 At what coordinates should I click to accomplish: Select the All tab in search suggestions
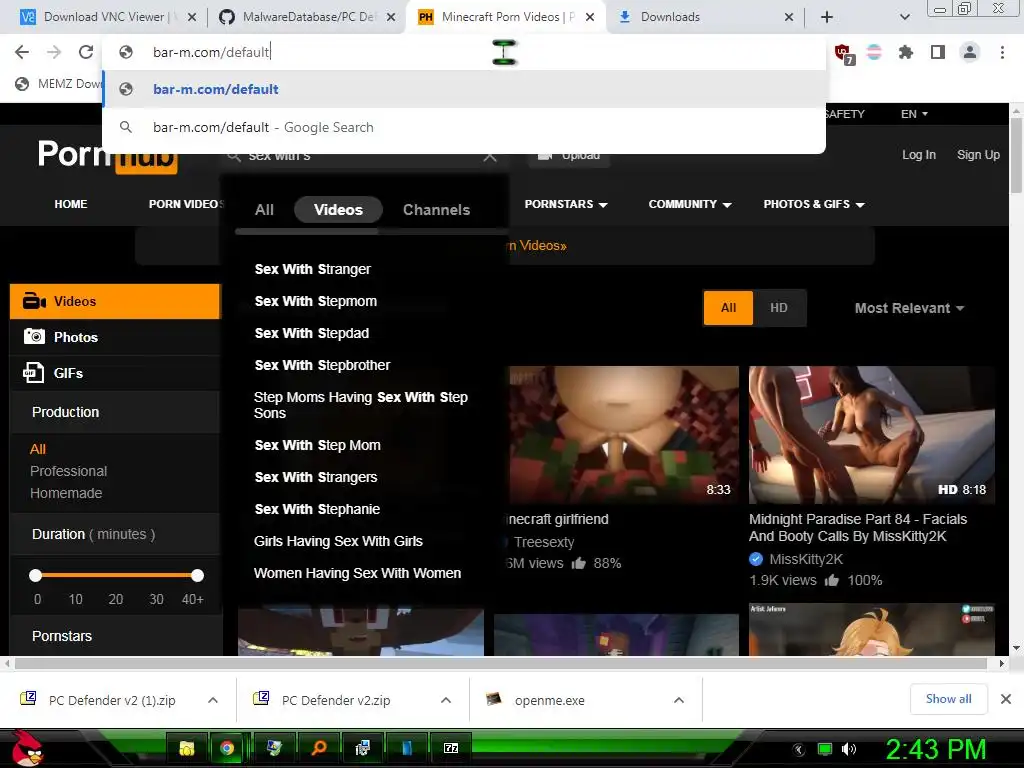pos(264,210)
